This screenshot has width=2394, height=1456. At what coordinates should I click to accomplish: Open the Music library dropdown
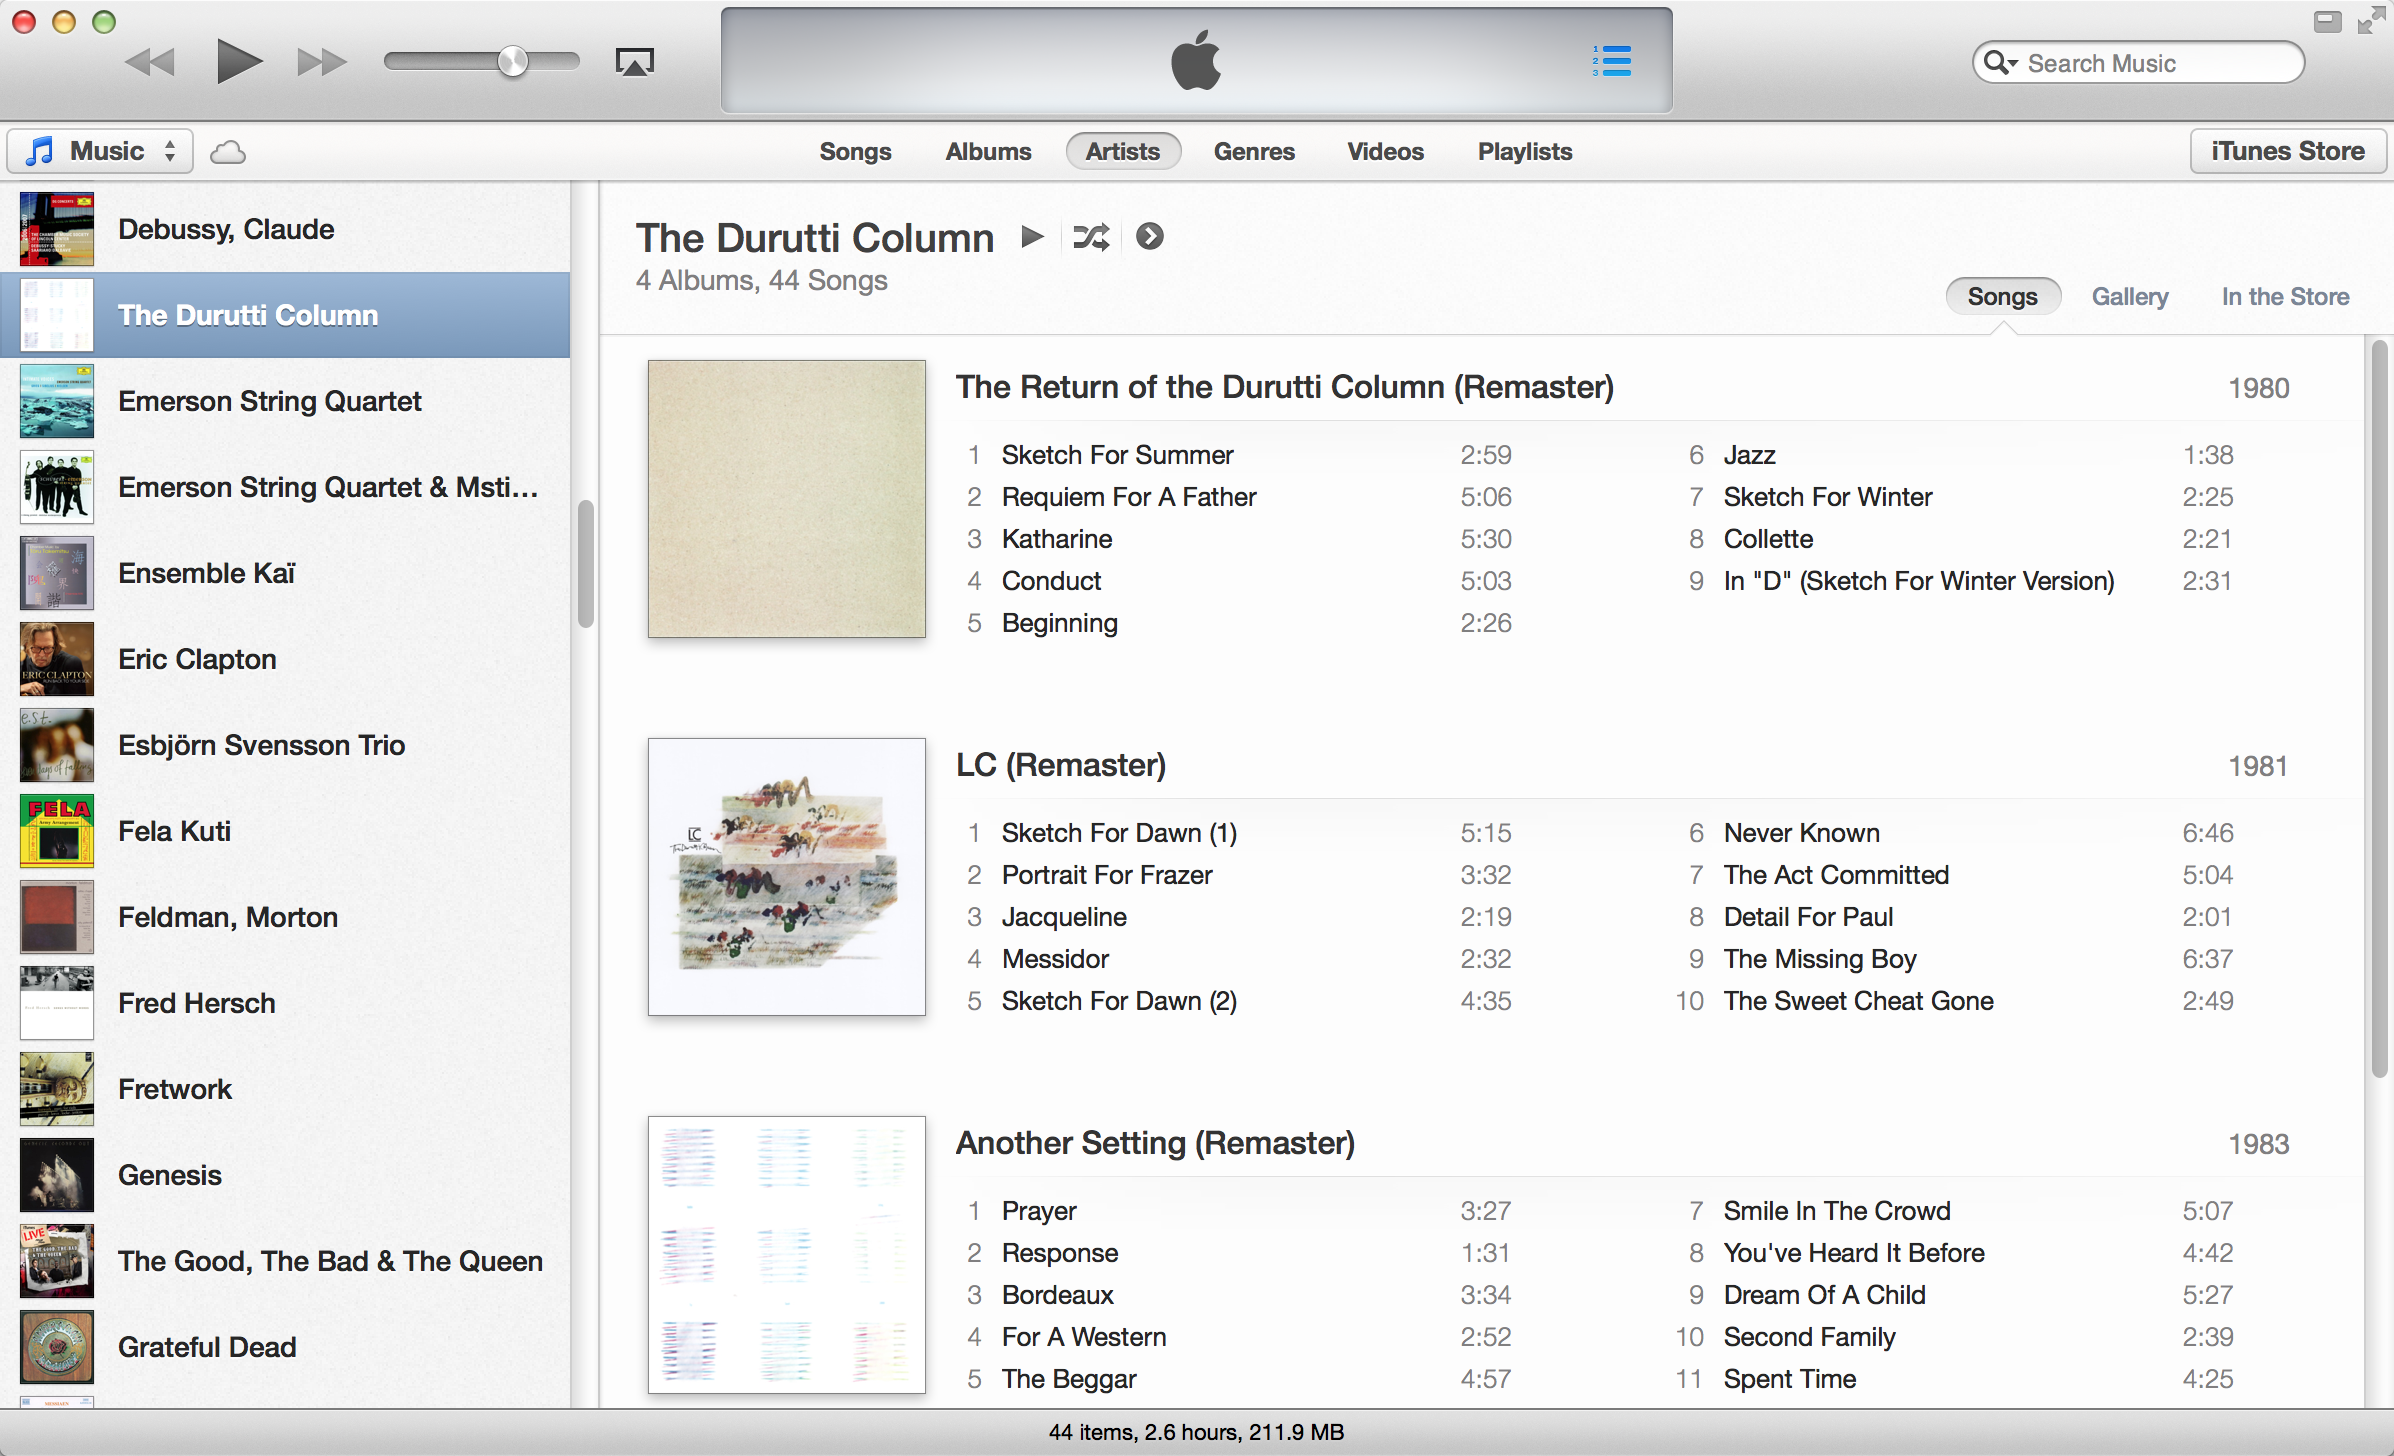[x=100, y=151]
